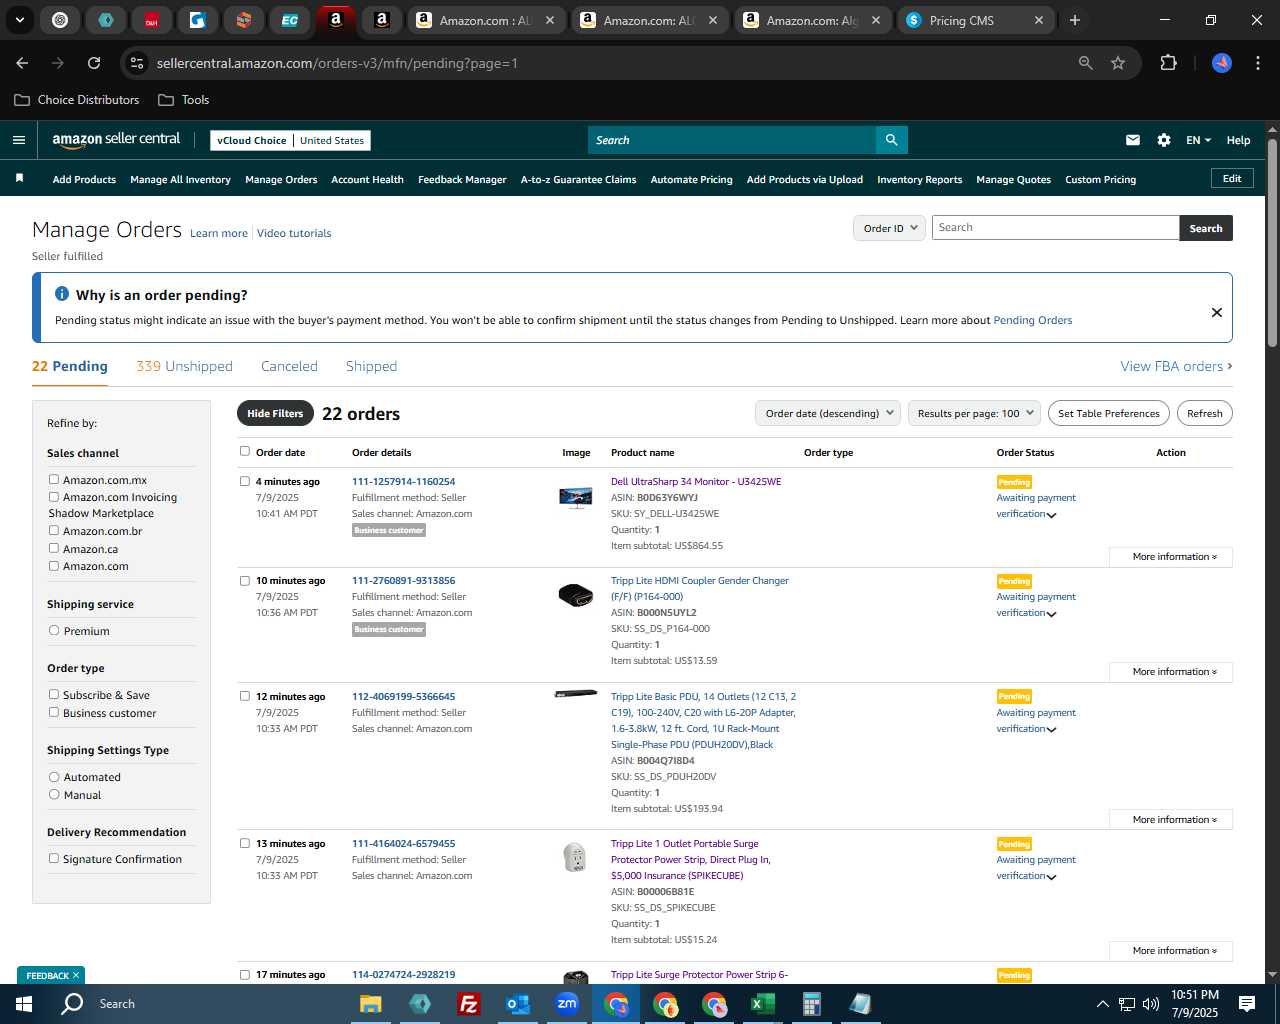Open the messages envelope icon
Image resolution: width=1280 pixels, height=1024 pixels.
1133,140
